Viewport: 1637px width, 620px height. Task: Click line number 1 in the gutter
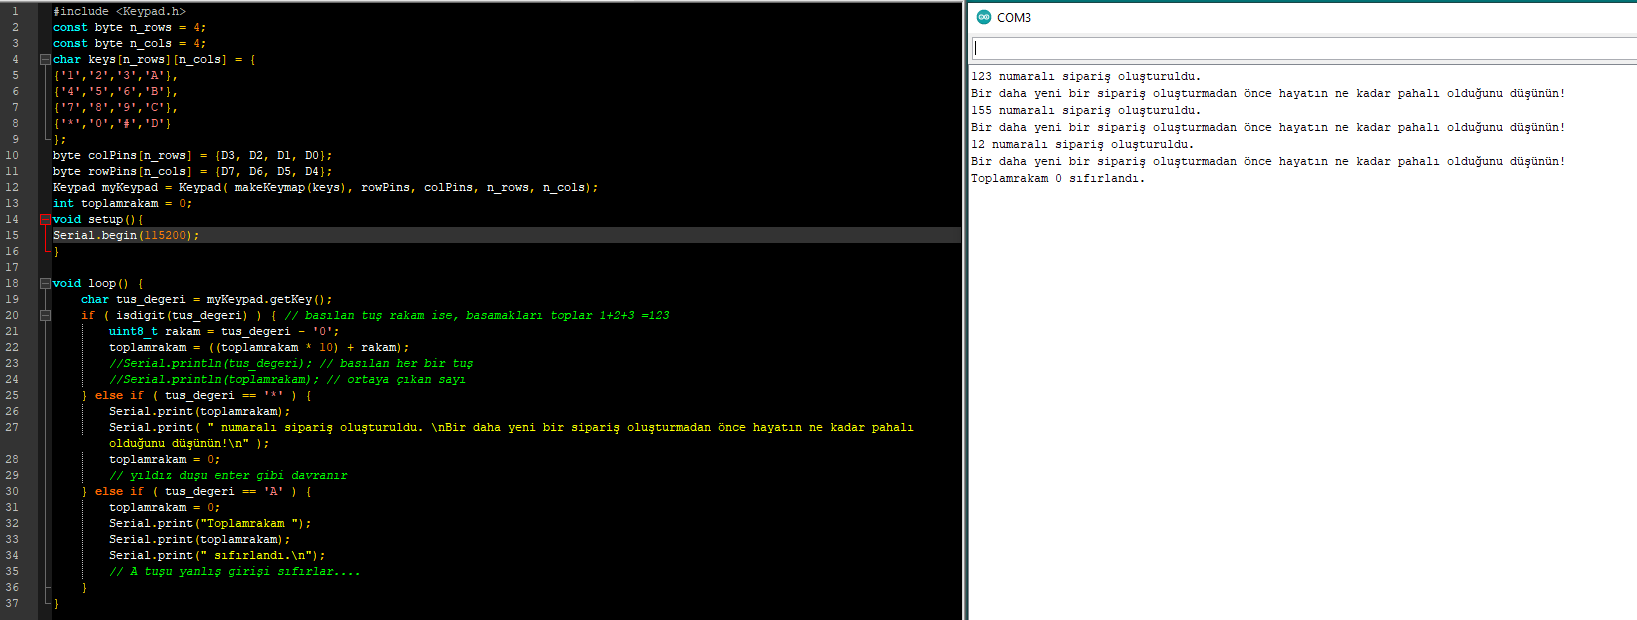click(x=15, y=12)
